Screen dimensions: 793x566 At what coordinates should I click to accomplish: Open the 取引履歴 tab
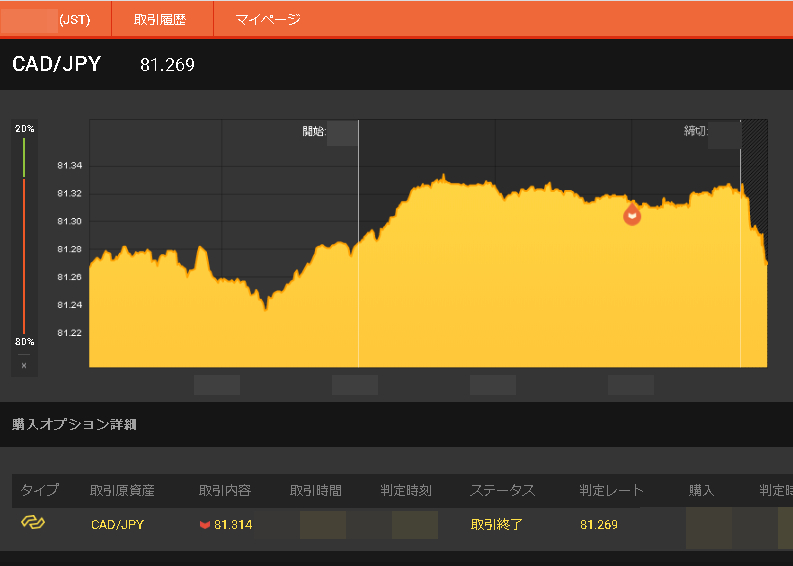pos(162,19)
